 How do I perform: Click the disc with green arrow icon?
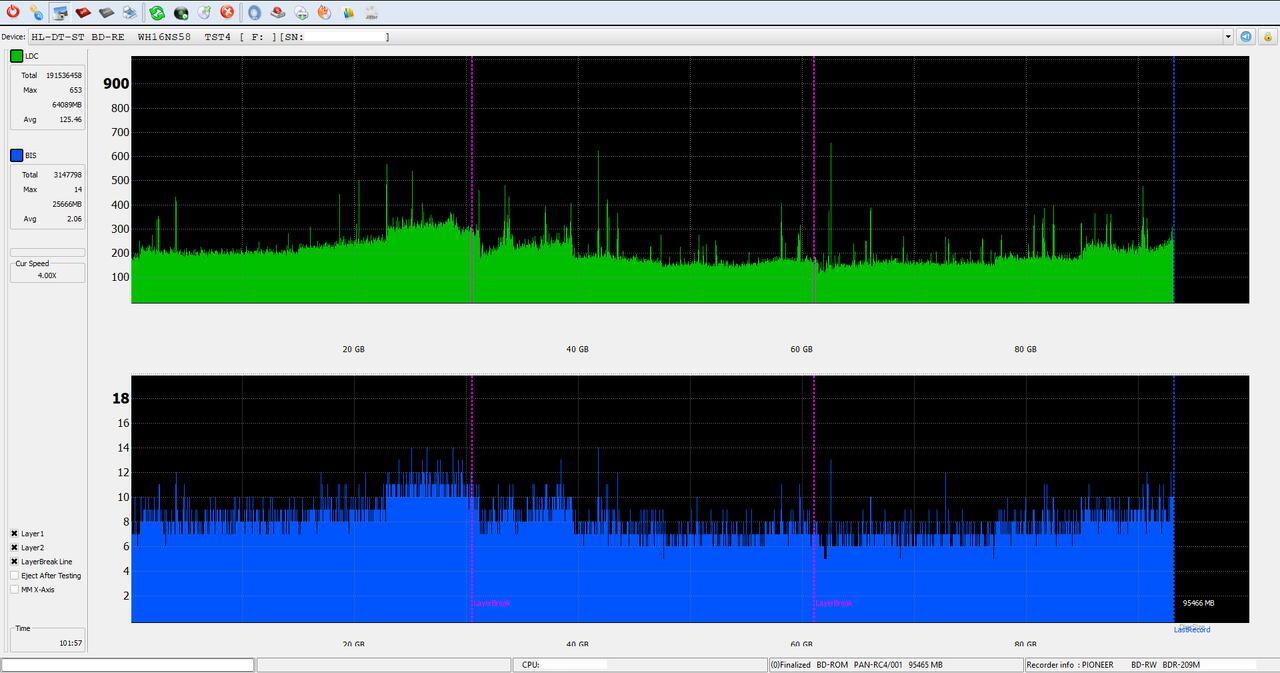pyautogui.click(x=204, y=12)
